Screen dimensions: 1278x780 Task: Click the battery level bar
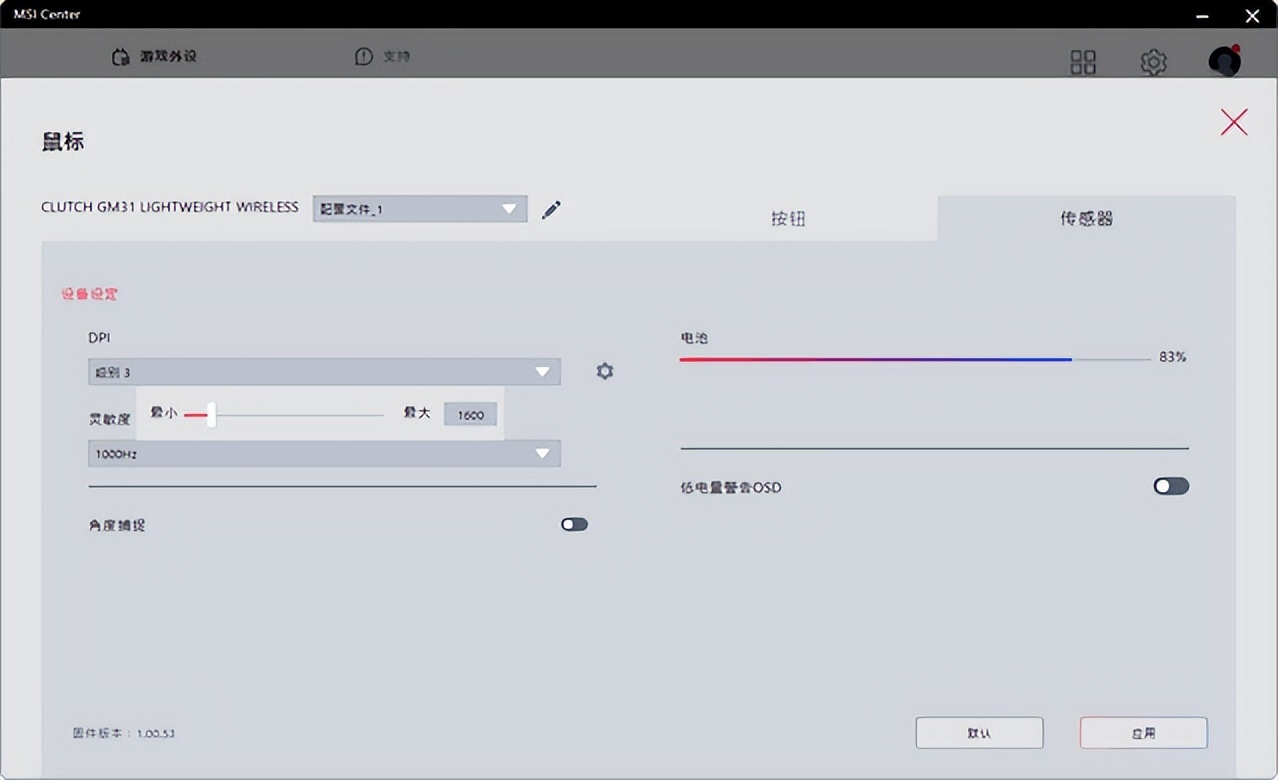click(x=915, y=359)
